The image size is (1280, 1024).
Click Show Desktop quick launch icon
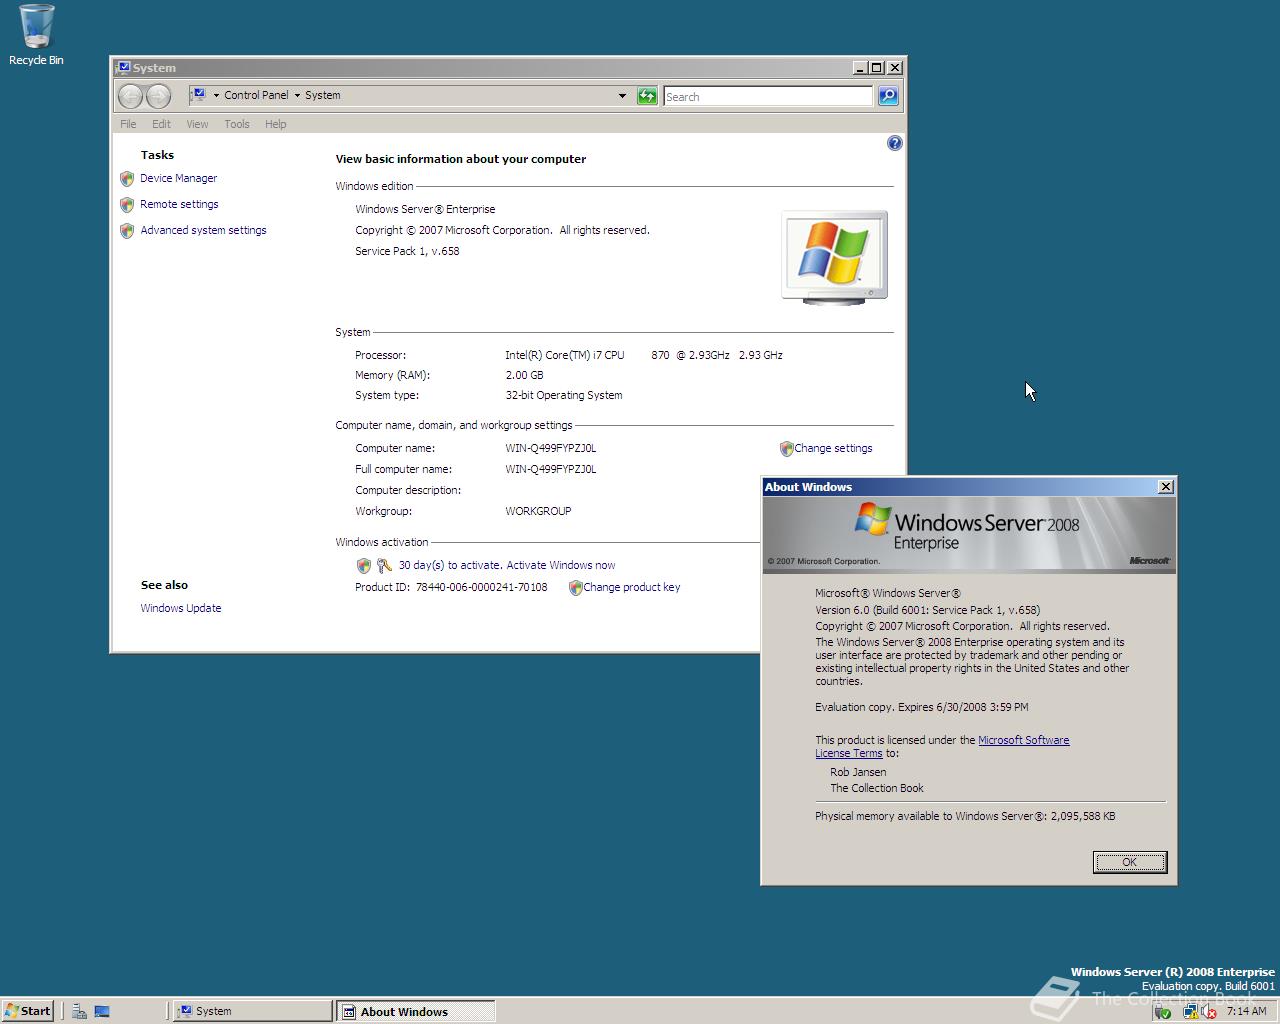pos(102,1011)
